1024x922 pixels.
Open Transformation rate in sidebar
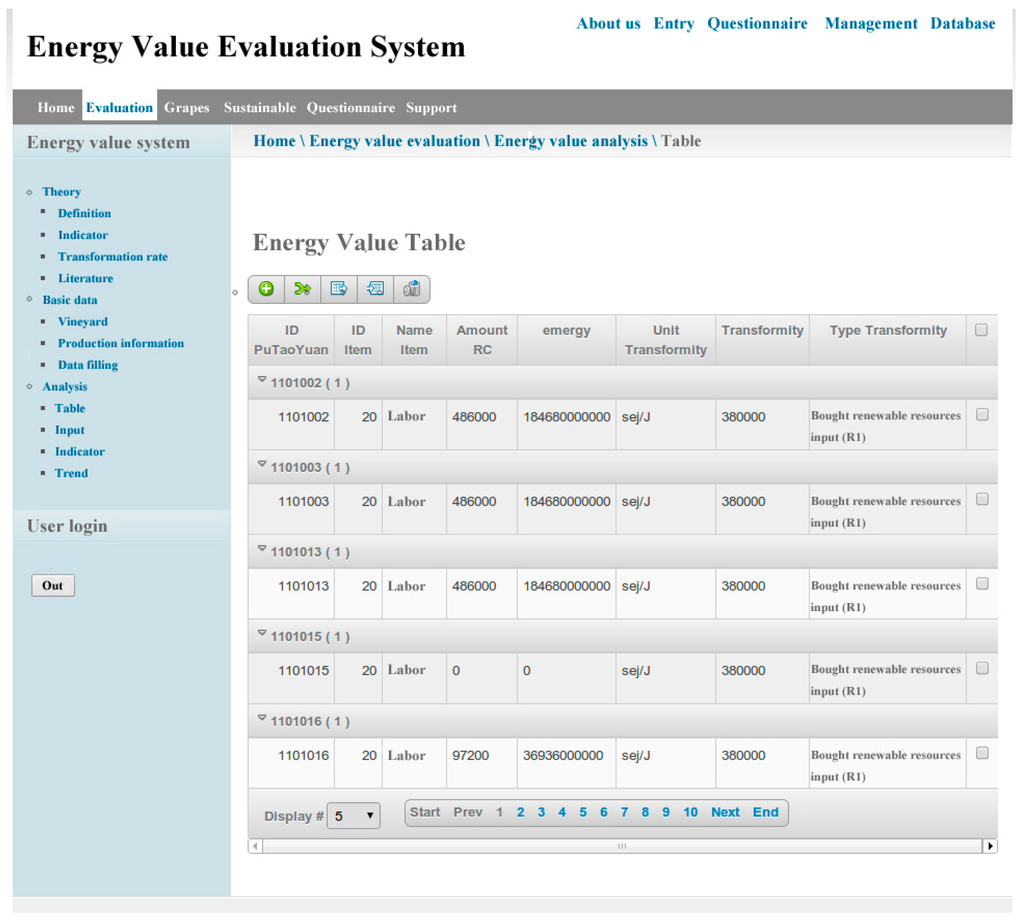pos(113,257)
